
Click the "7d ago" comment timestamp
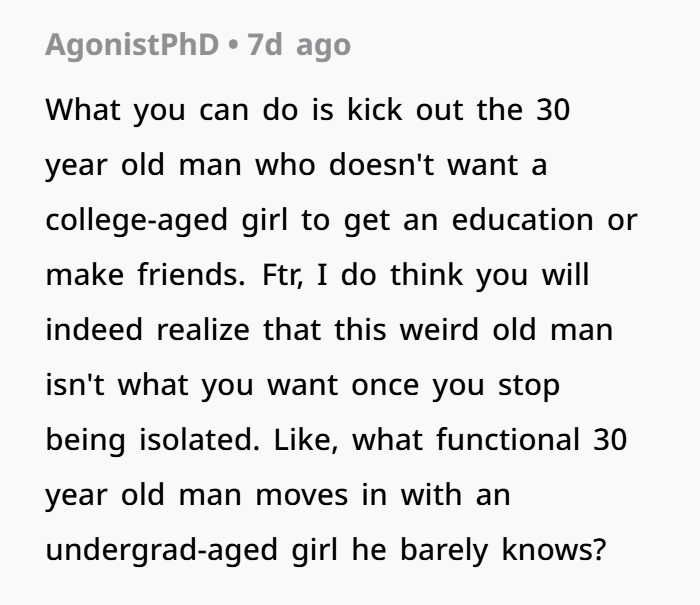298,46
